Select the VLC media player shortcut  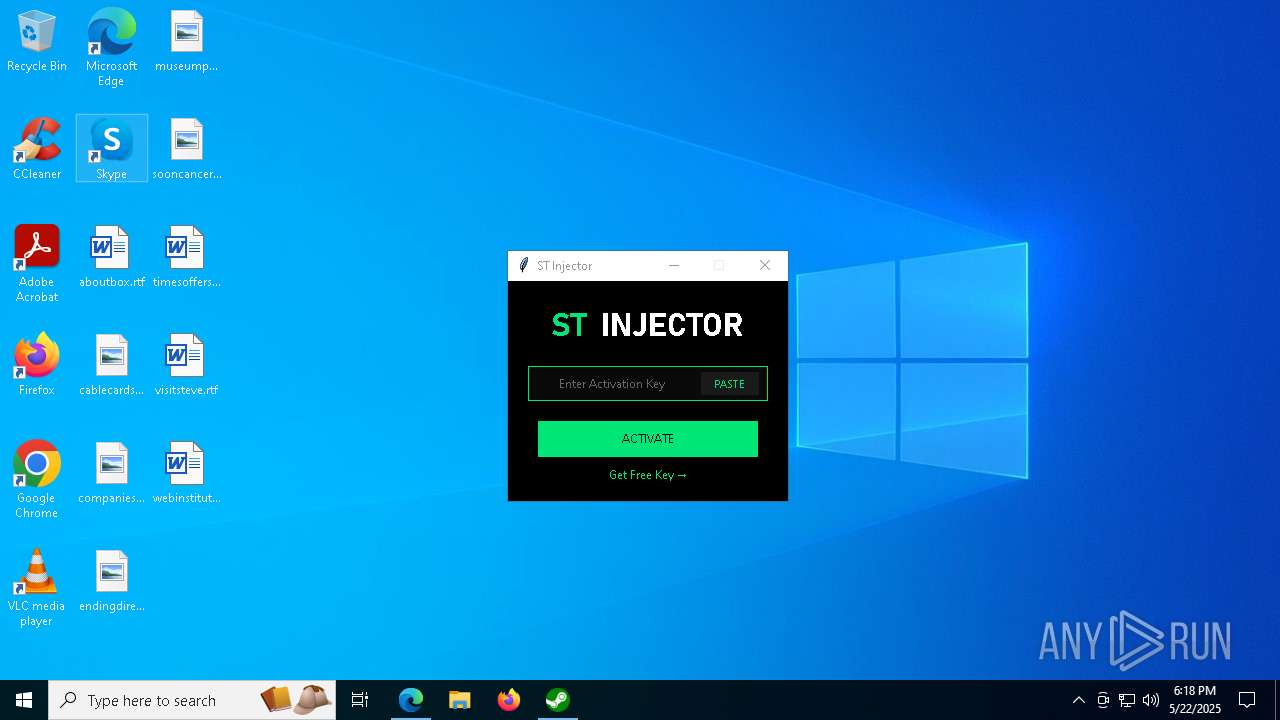(x=37, y=587)
